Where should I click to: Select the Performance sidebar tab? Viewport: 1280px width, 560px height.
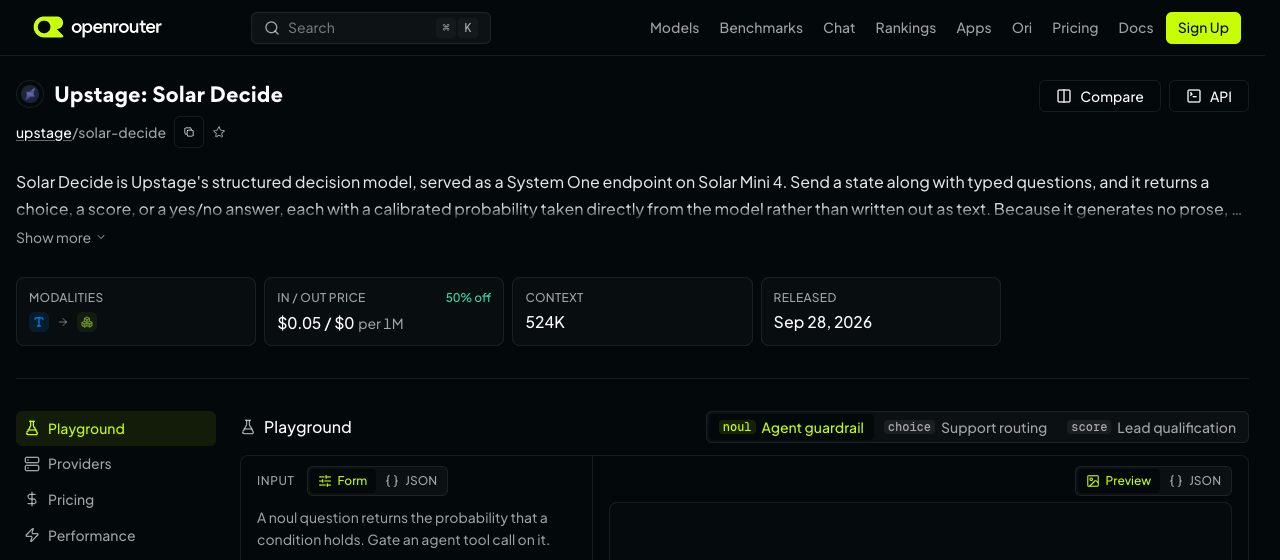click(x=116, y=536)
